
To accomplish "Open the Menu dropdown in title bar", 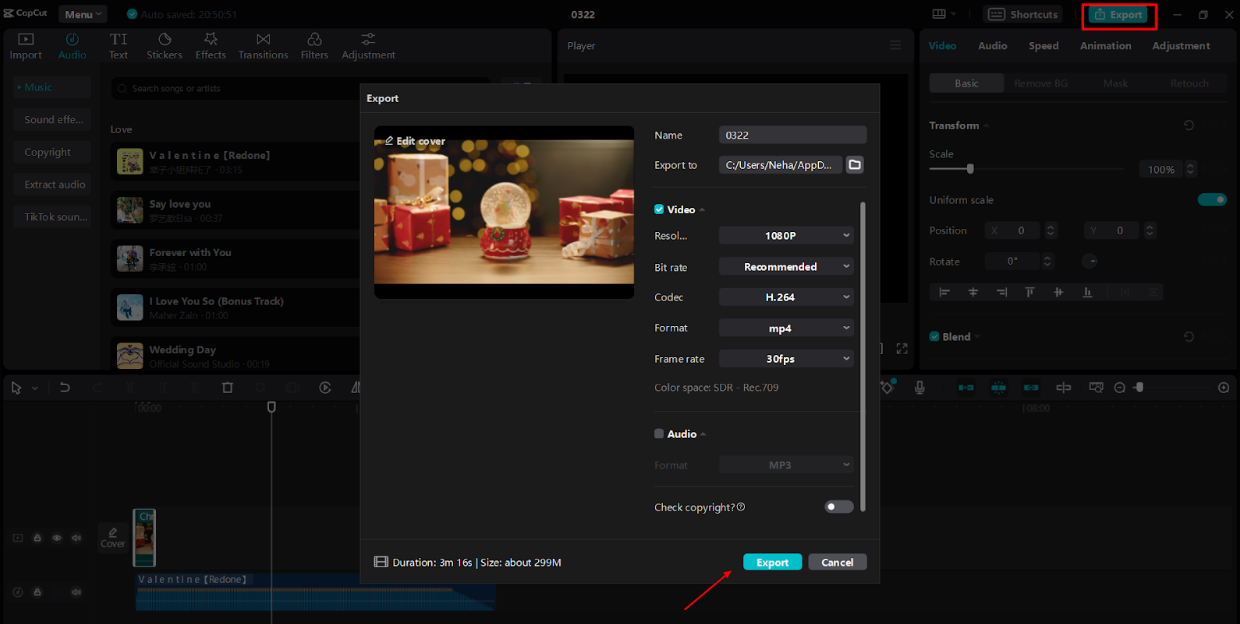I will click(83, 14).
